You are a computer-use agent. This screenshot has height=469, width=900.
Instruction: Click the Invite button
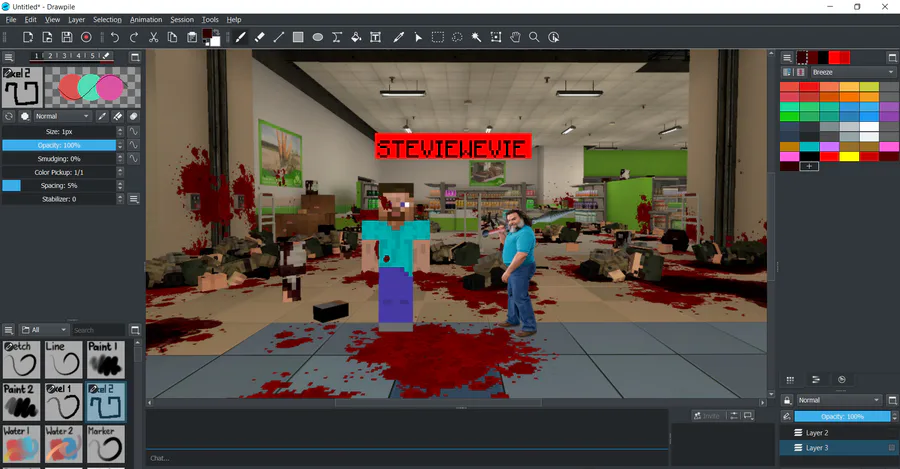pos(707,416)
